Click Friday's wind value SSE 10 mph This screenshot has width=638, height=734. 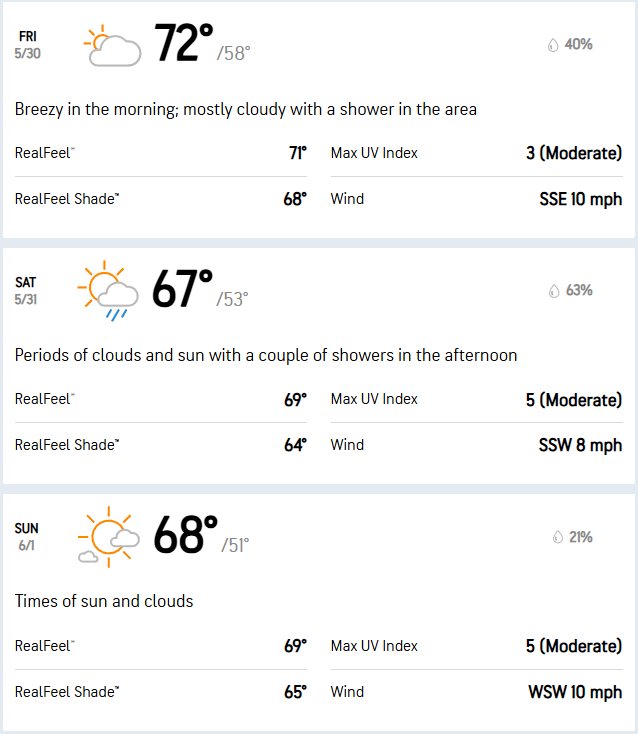click(580, 199)
